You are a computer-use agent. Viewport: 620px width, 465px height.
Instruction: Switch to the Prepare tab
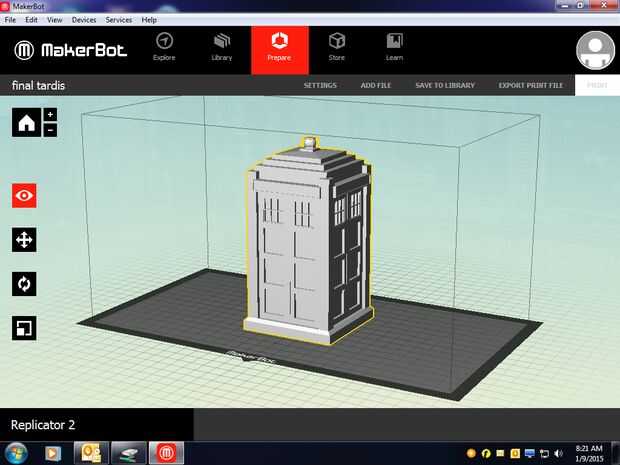pos(280,50)
